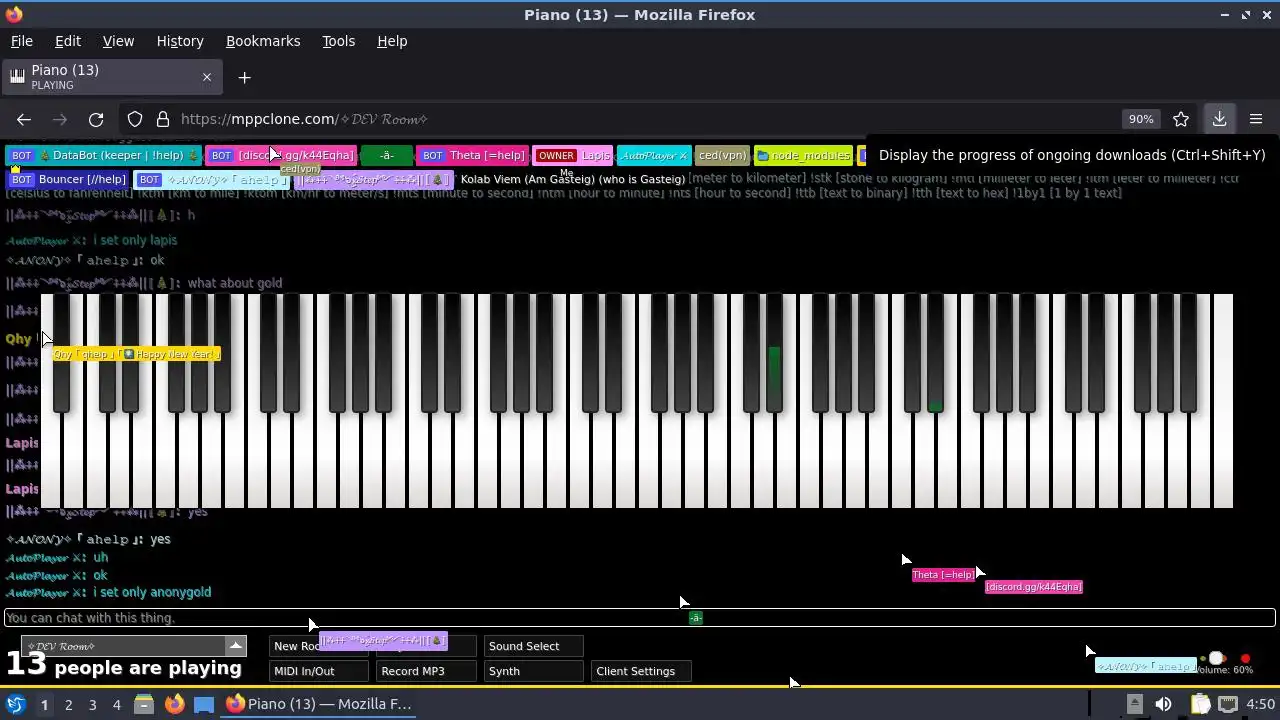Click the blue desktop icon in taskbar
Screen dimensions: 1280x720
click(204, 704)
